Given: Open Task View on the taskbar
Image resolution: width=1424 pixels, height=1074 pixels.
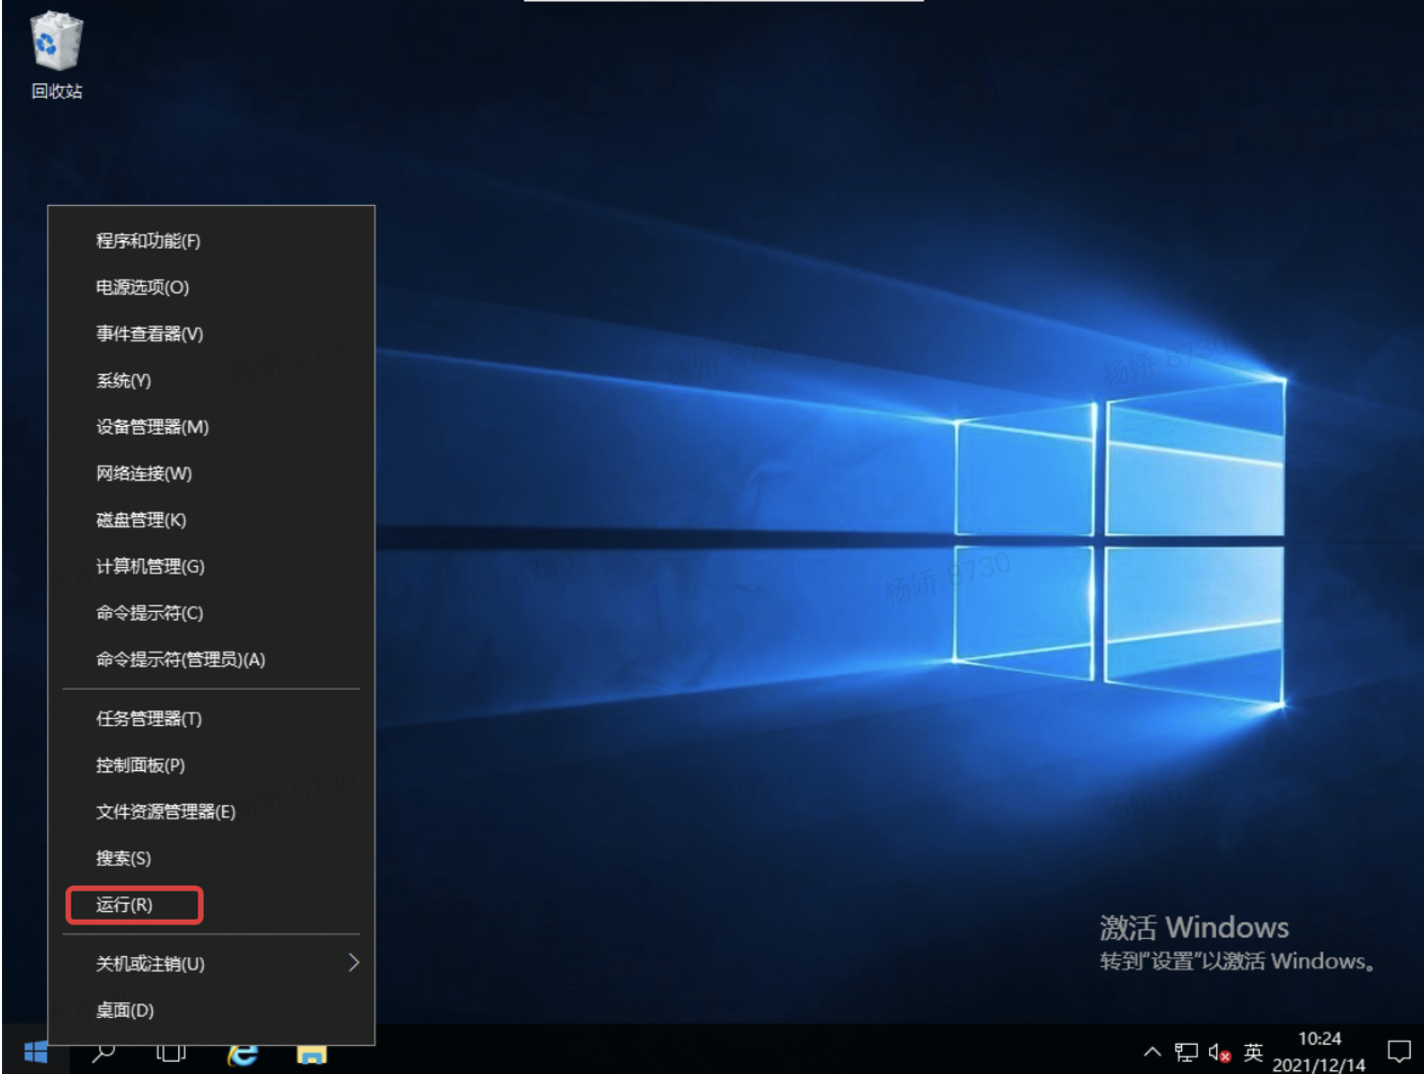Looking at the screenshot, I should pyautogui.click(x=171, y=1053).
